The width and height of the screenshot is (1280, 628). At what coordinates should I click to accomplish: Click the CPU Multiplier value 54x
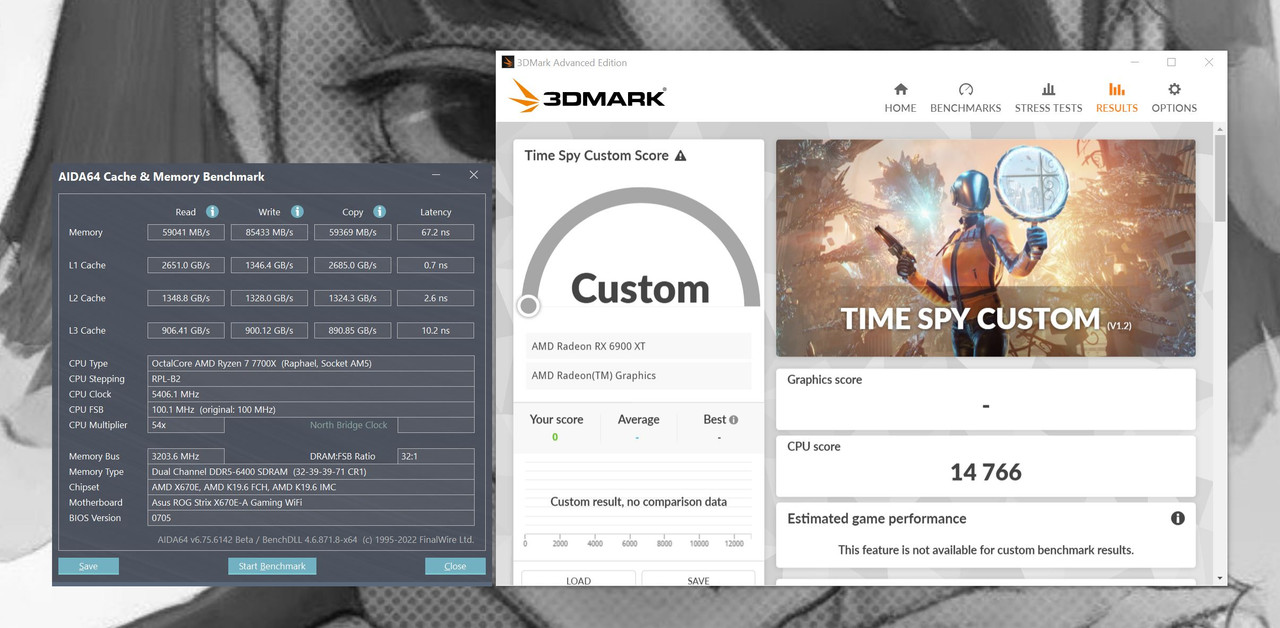[x=186, y=425]
